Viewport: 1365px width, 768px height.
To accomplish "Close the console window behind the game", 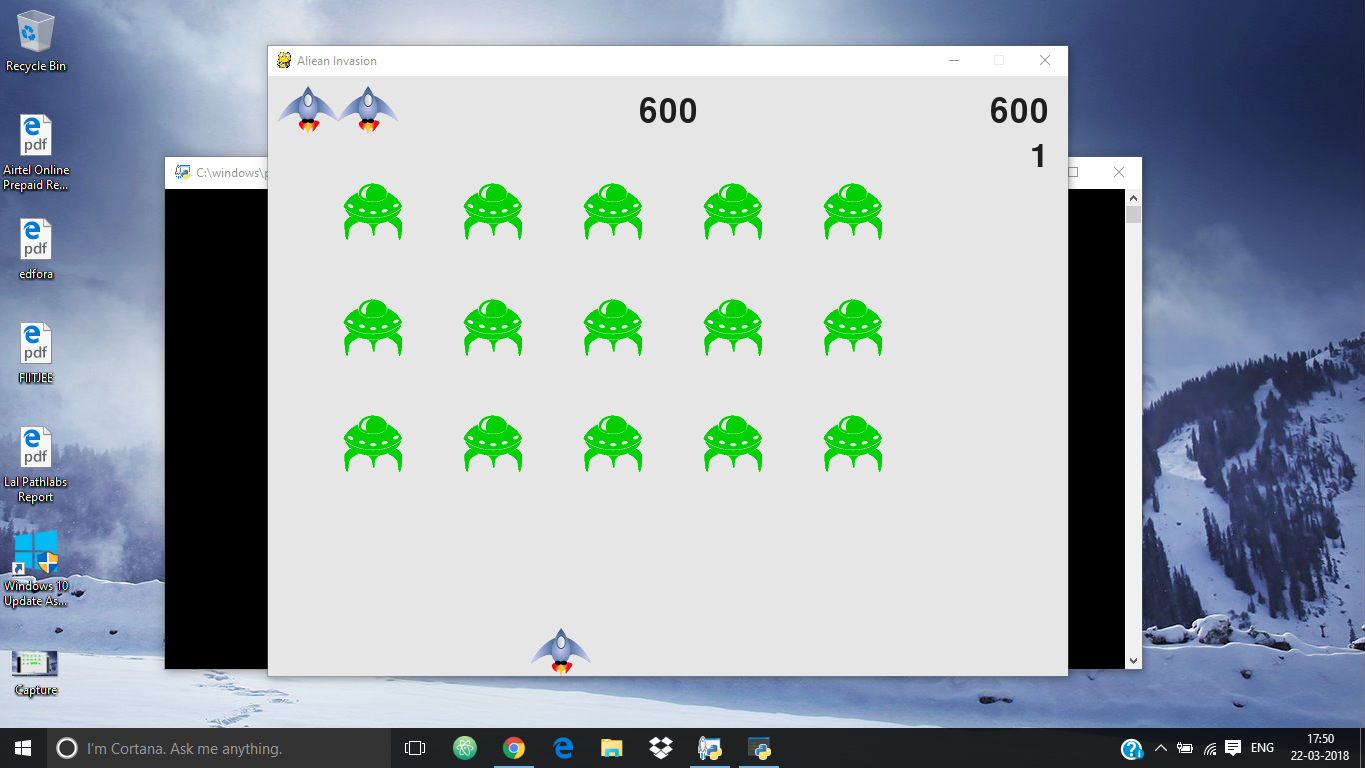I will pyautogui.click(x=1119, y=172).
